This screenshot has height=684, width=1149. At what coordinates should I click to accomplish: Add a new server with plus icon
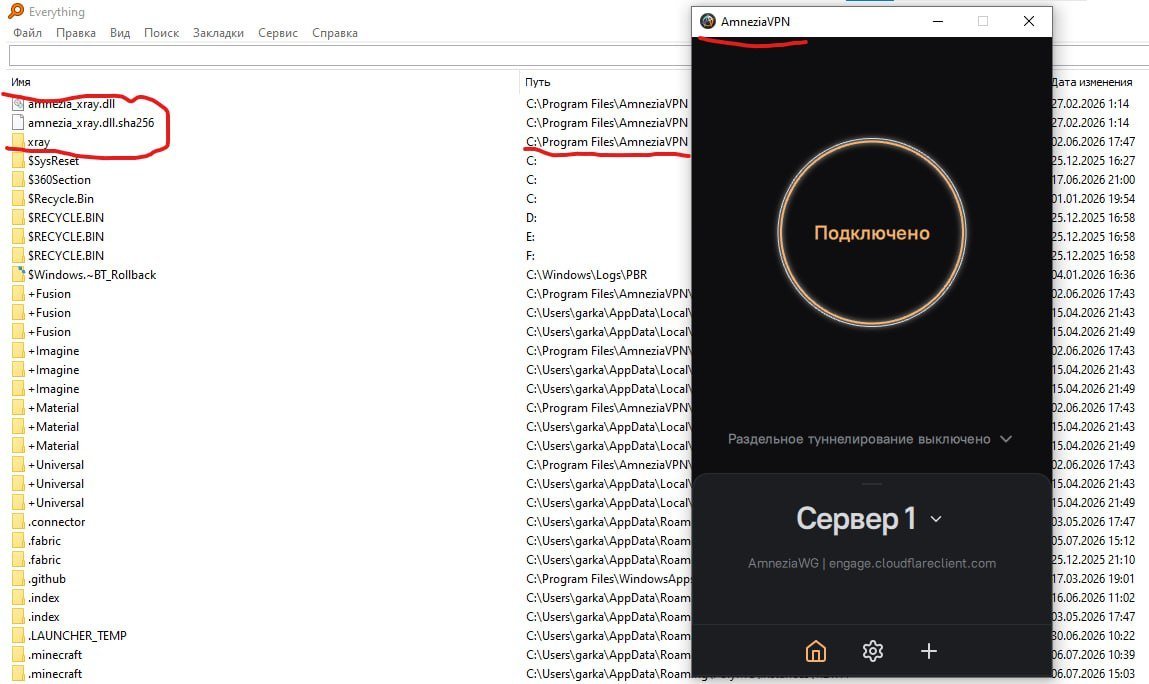pos(928,651)
